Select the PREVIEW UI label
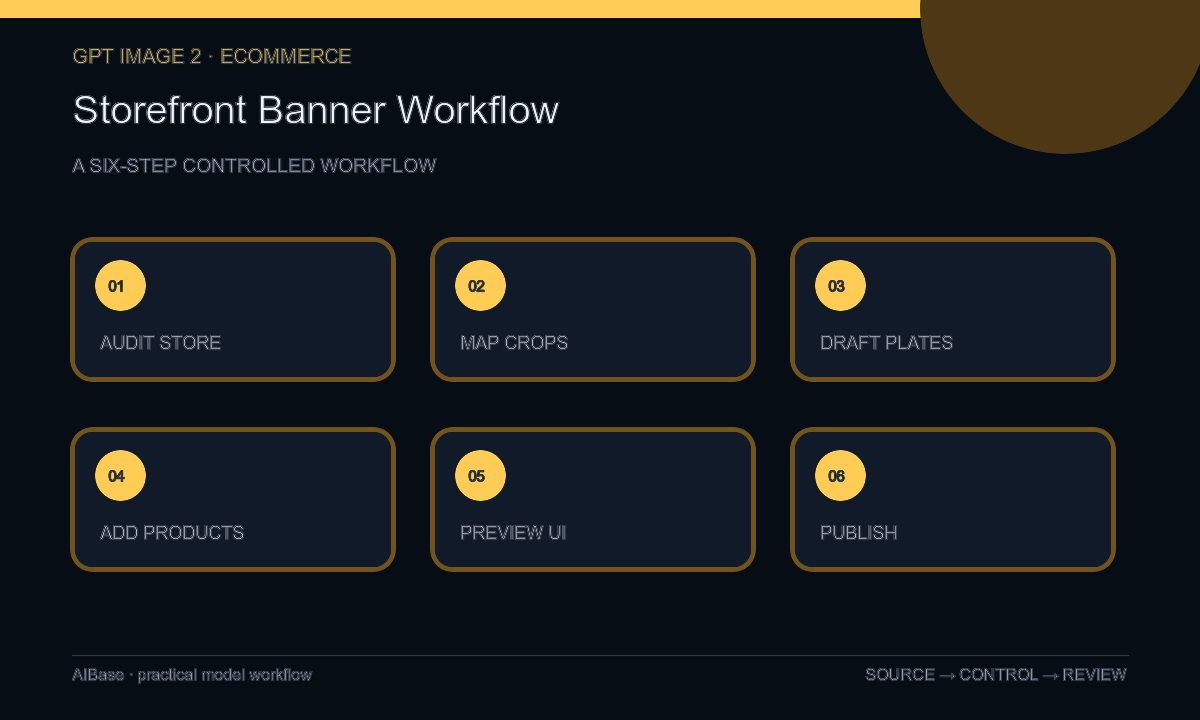This screenshot has height=720, width=1200. click(513, 533)
